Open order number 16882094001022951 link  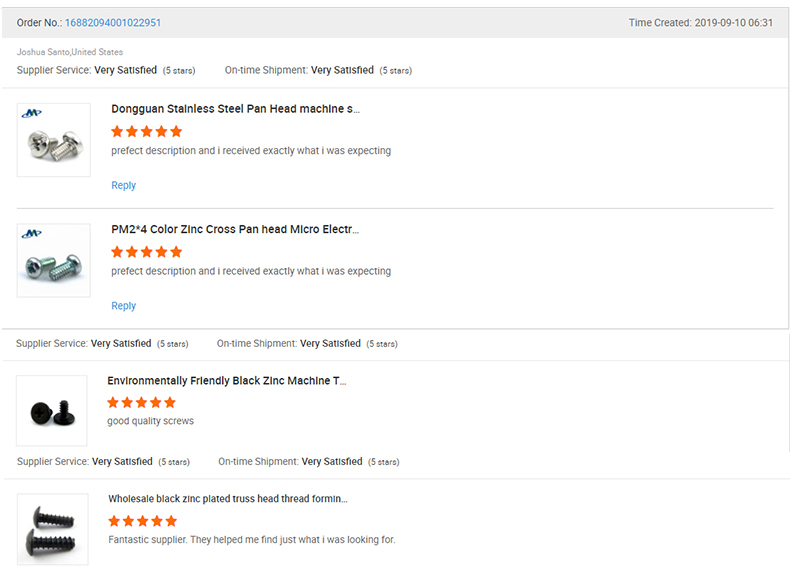tap(113, 23)
